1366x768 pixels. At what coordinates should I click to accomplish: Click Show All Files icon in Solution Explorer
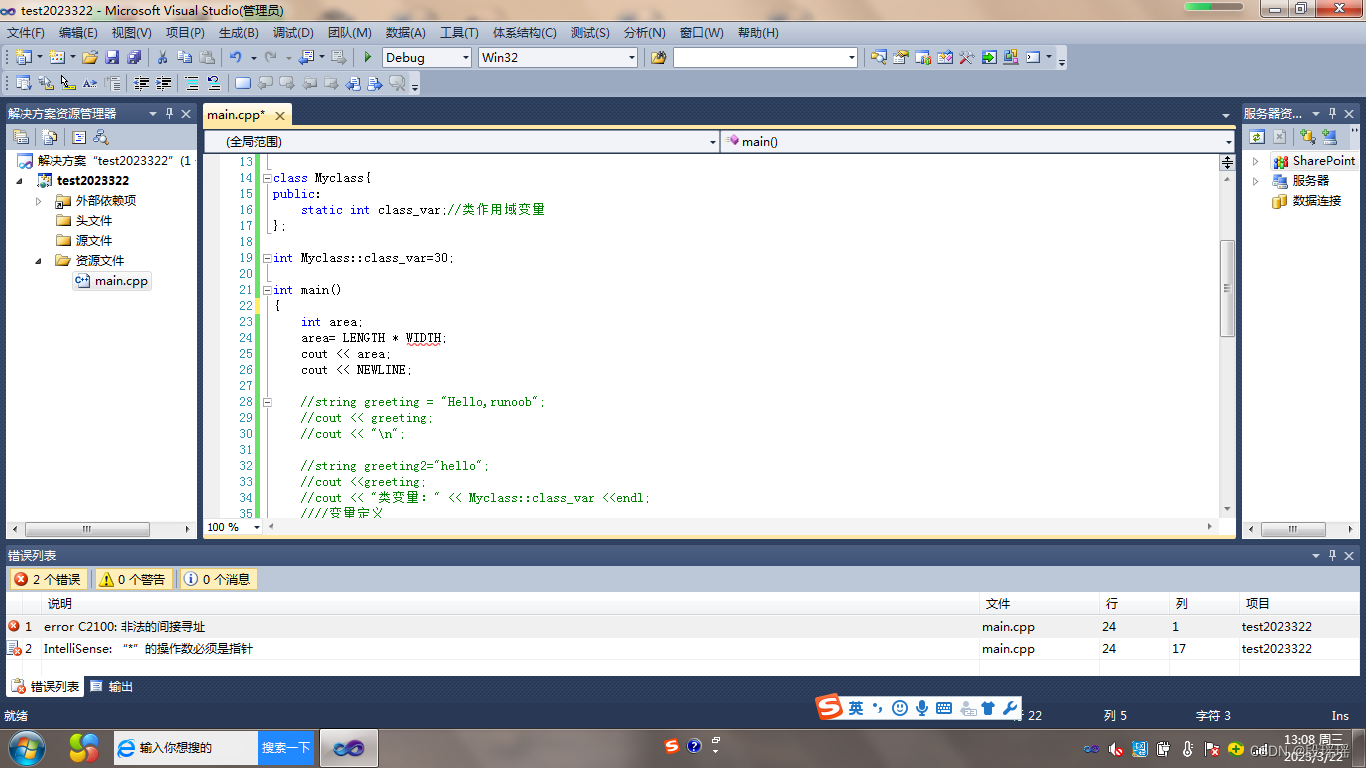(50, 137)
